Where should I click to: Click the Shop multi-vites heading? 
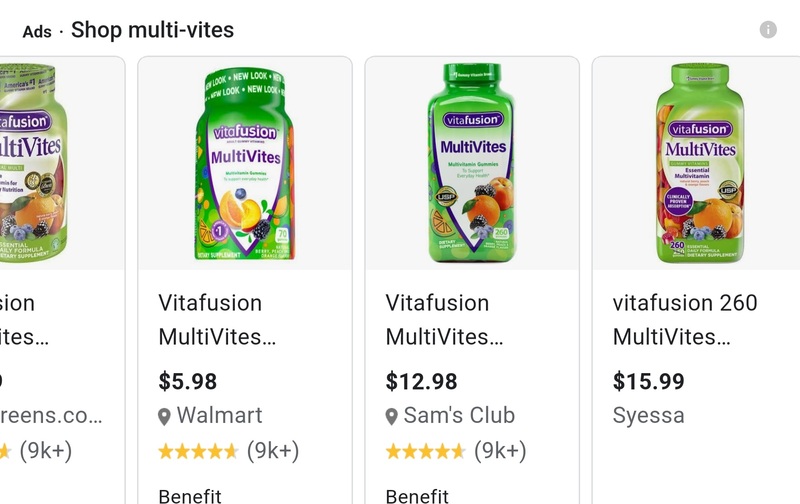click(x=153, y=30)
